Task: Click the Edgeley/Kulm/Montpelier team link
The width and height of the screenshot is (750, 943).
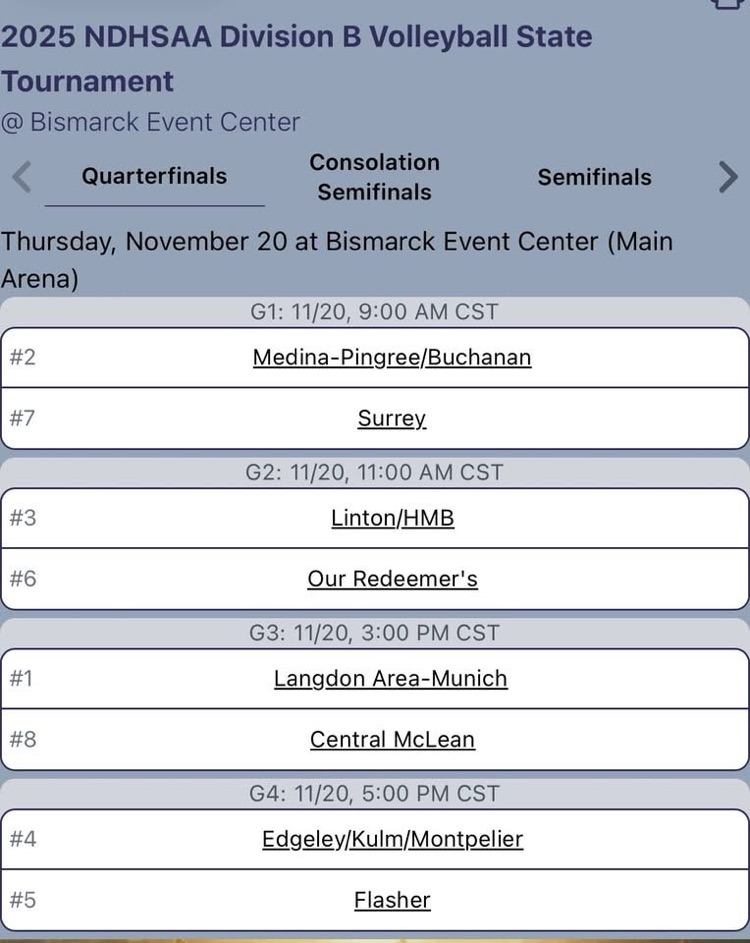Action: pyautogui.click(x=392, y=839)
